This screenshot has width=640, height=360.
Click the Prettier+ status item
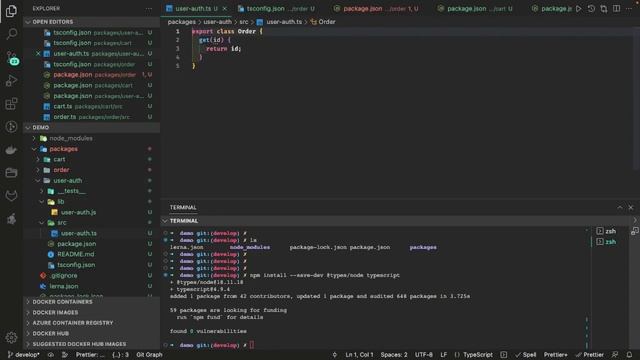[556, 355]
